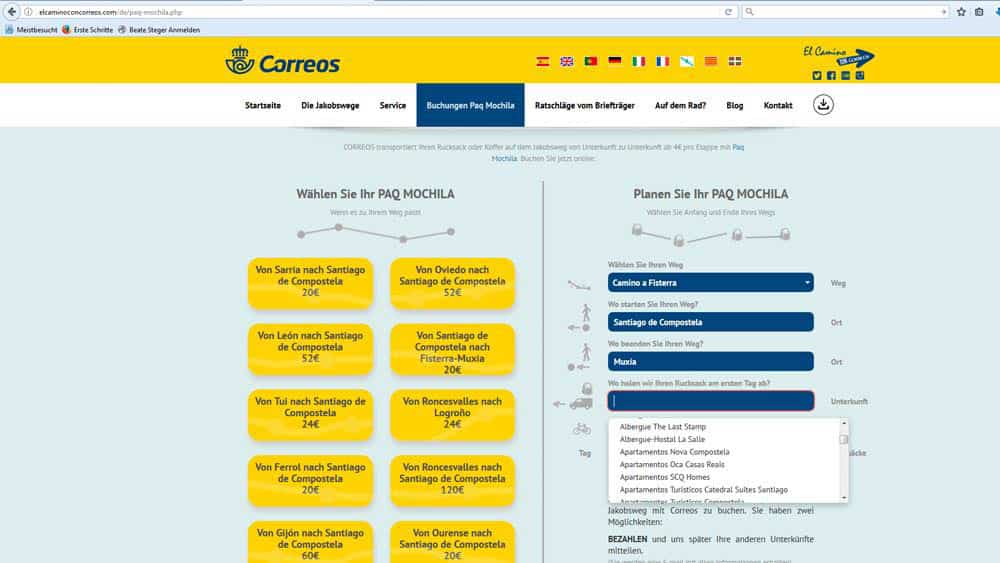The height and width of the screenshot is (563, 1000).
Task: Select 'Albergue The Last Stamp' from list
Action: pyautogui.click(x=662, y=427)
